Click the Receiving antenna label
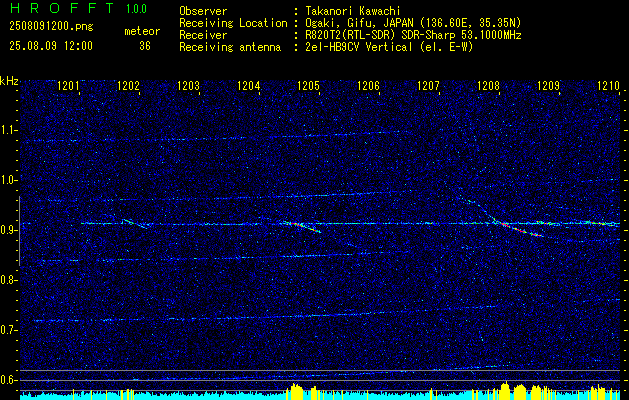Viewport: 629px width, 400px height. click(x=230, y=47)
